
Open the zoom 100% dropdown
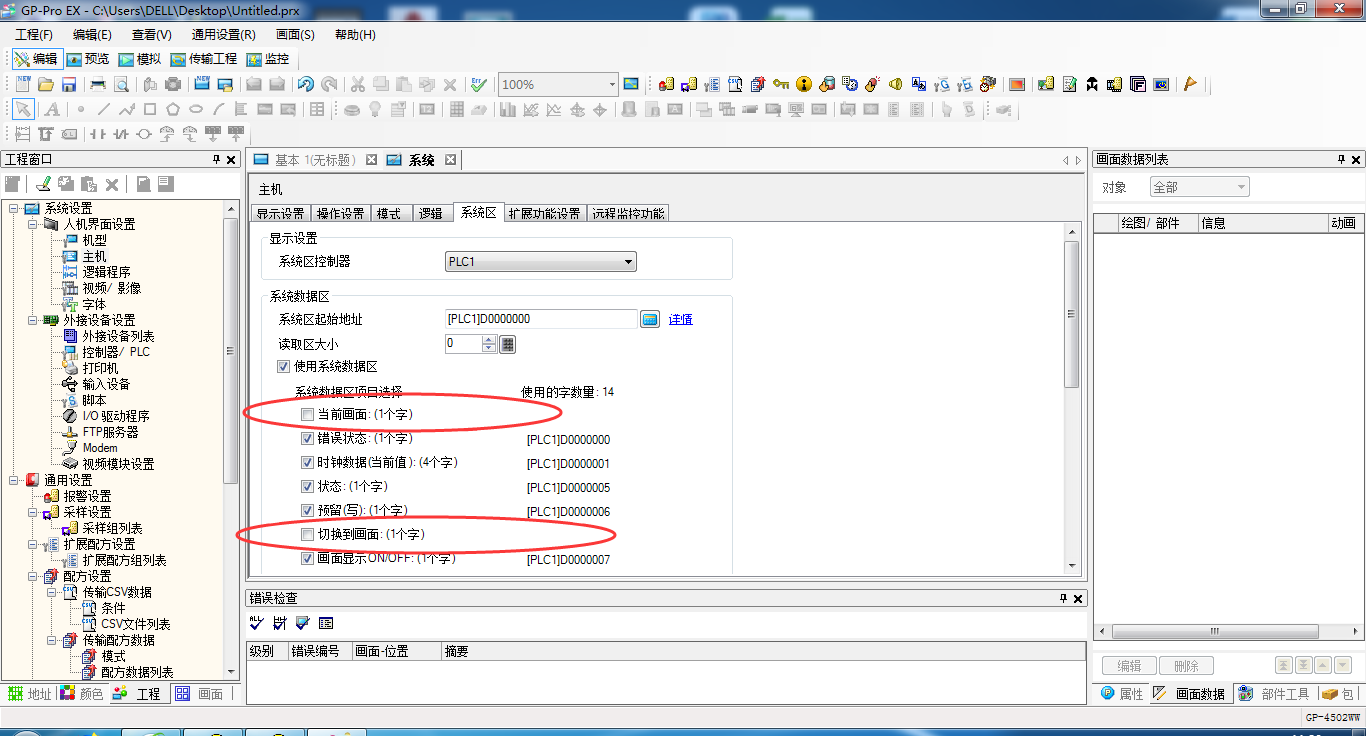[611, 85]
